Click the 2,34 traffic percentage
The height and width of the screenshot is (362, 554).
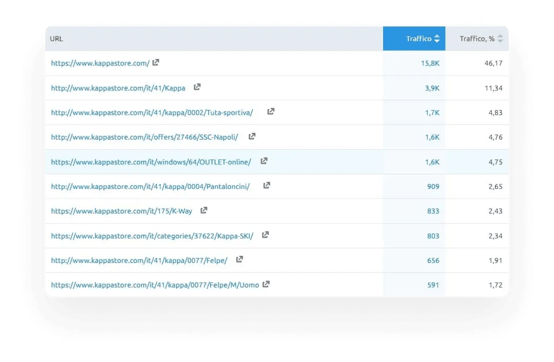495,236
